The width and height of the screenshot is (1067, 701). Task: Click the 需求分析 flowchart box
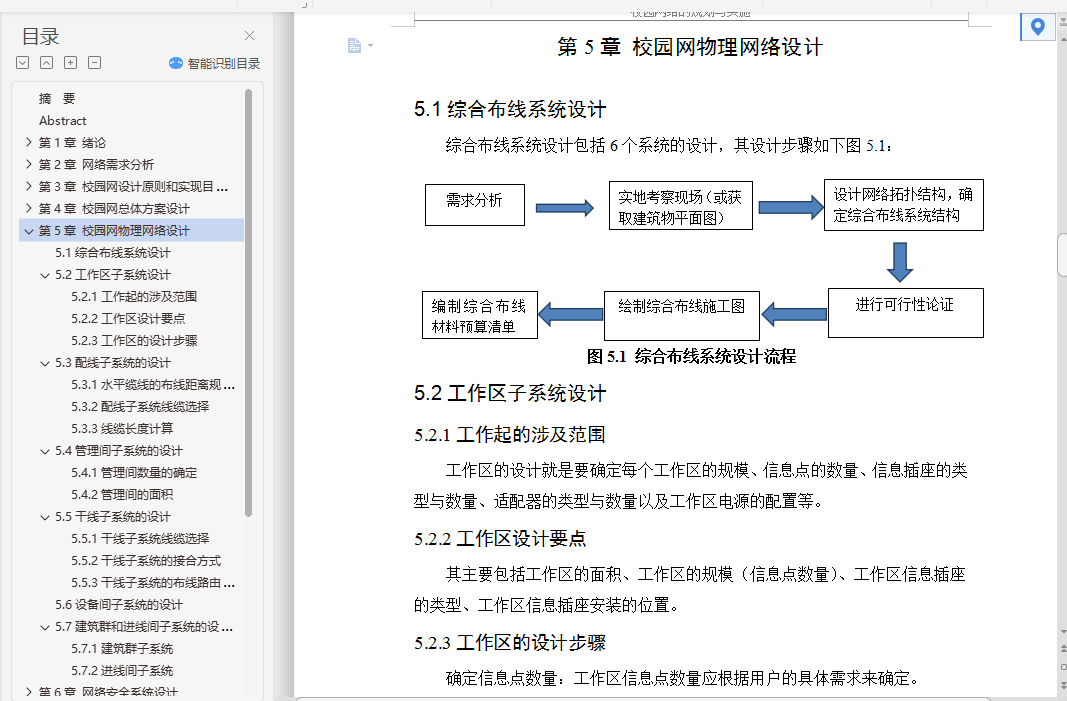pos(475,205)
